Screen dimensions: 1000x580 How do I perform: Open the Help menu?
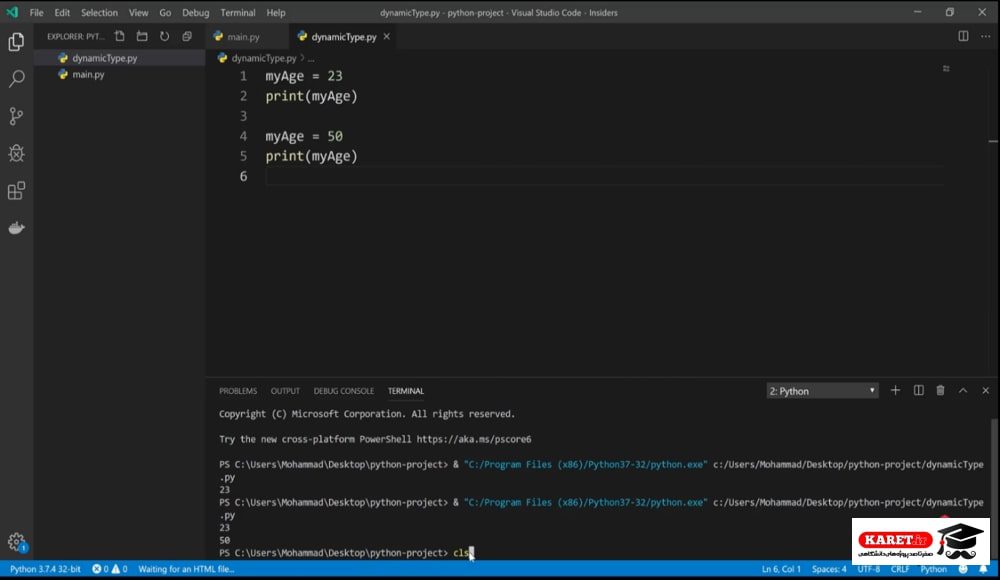276,12
